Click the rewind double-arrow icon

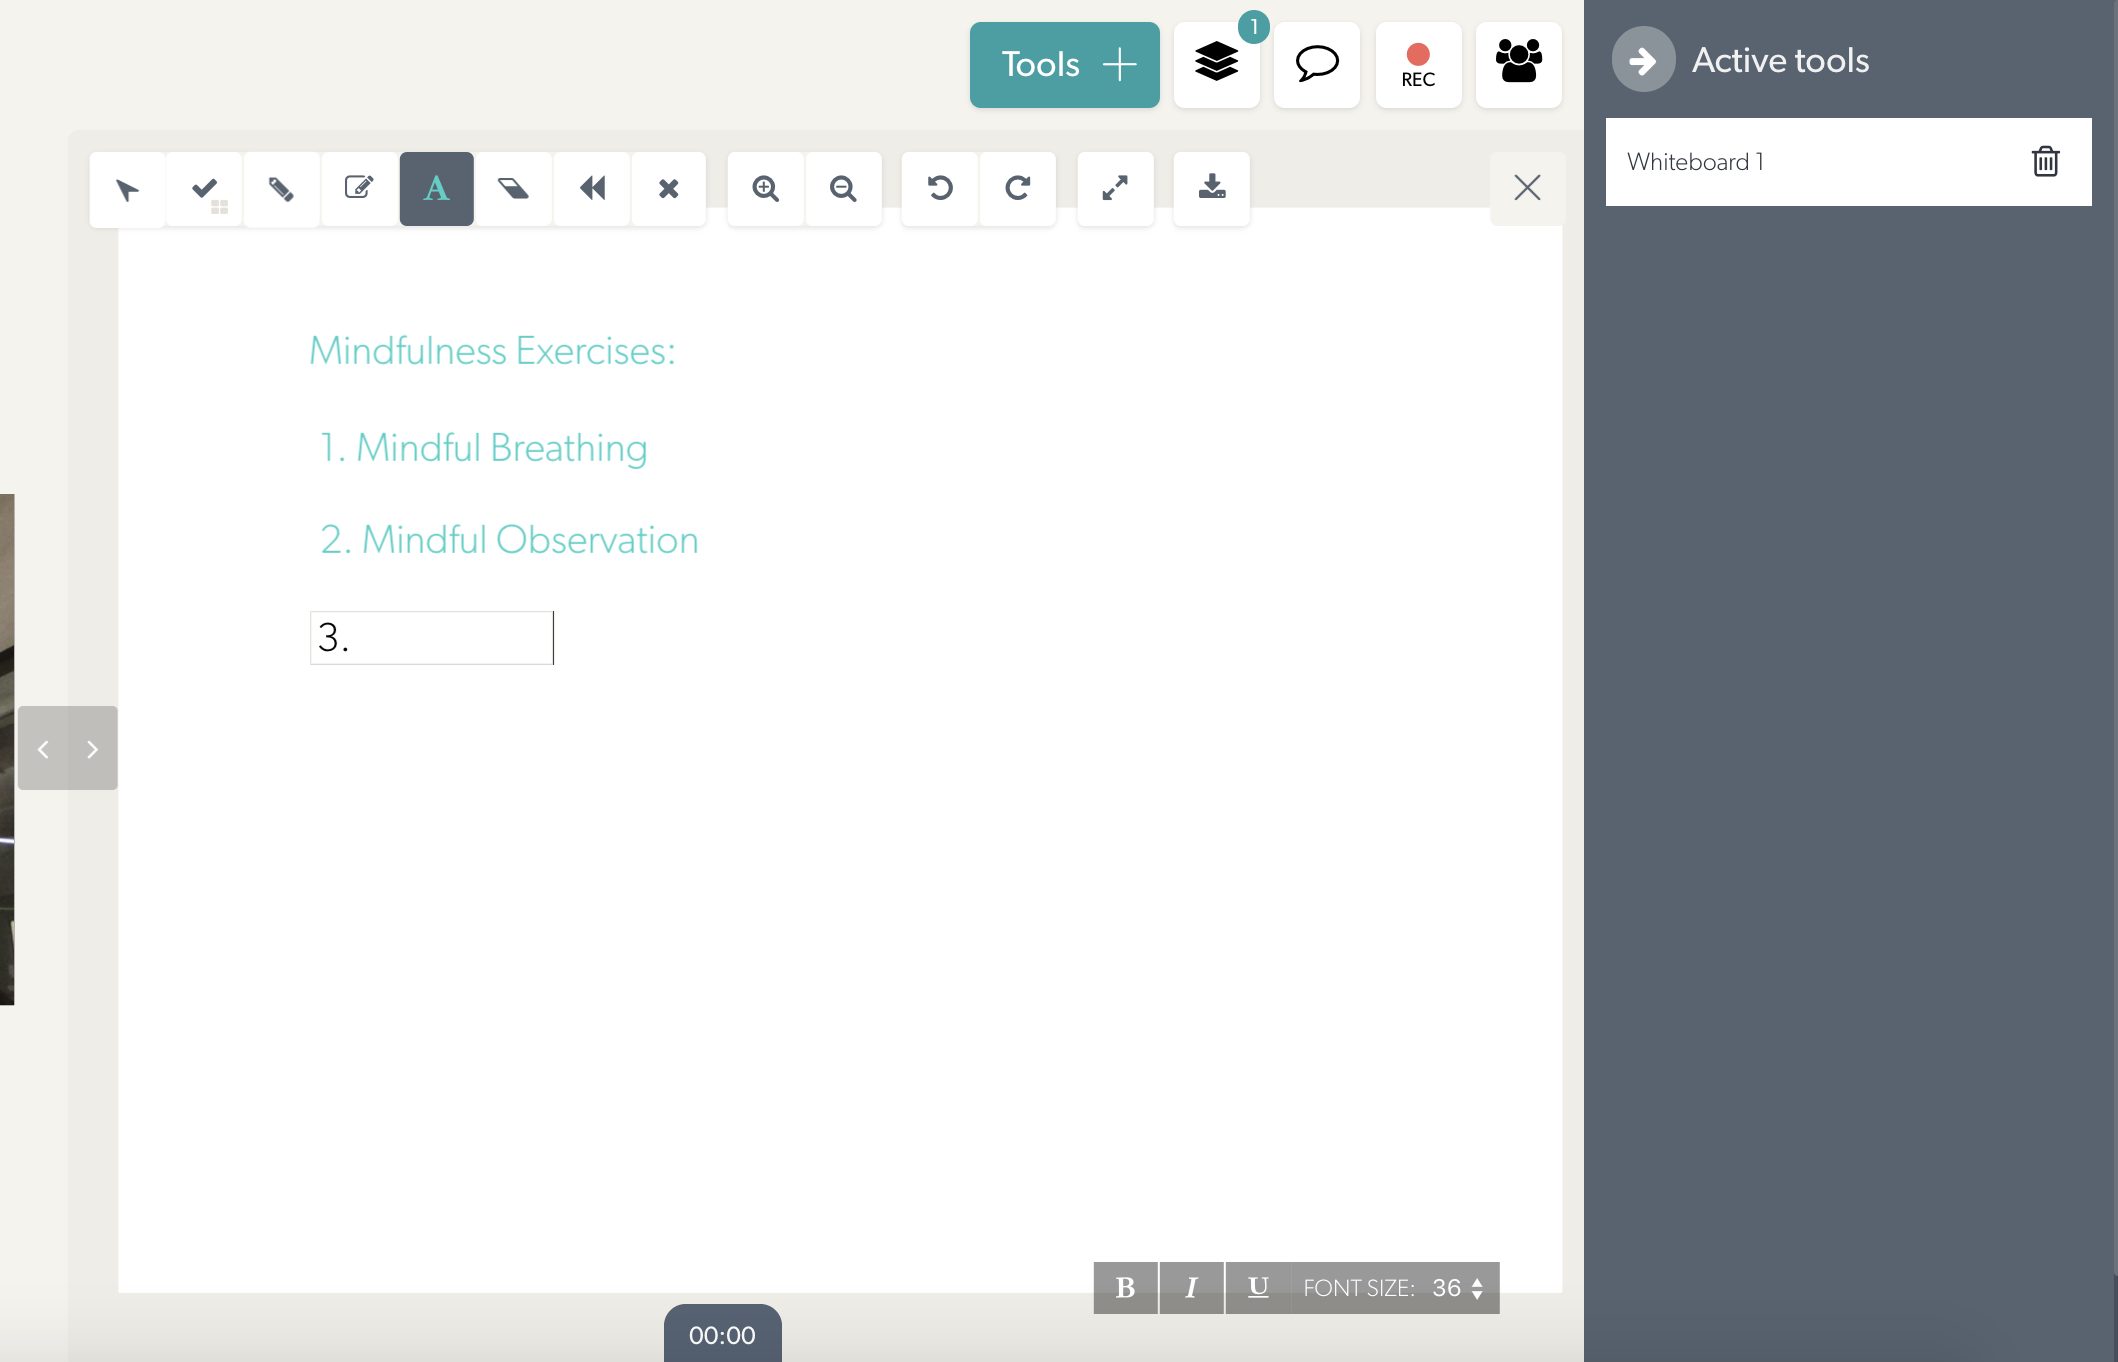tap(592, 189)
